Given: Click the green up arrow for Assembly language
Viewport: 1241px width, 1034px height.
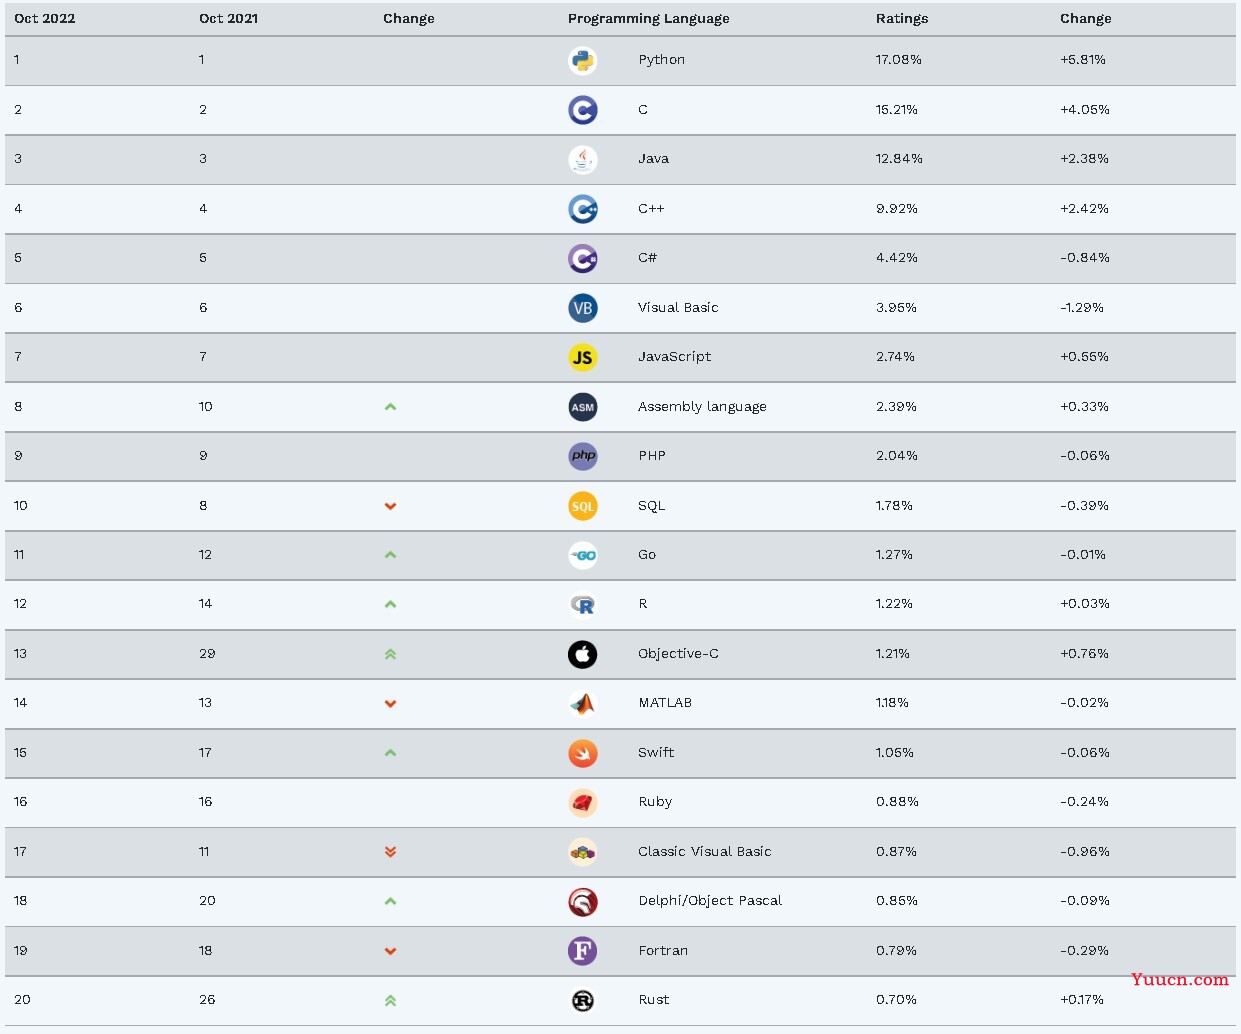Looking at the screenshot, I should [x=391, y=407].
